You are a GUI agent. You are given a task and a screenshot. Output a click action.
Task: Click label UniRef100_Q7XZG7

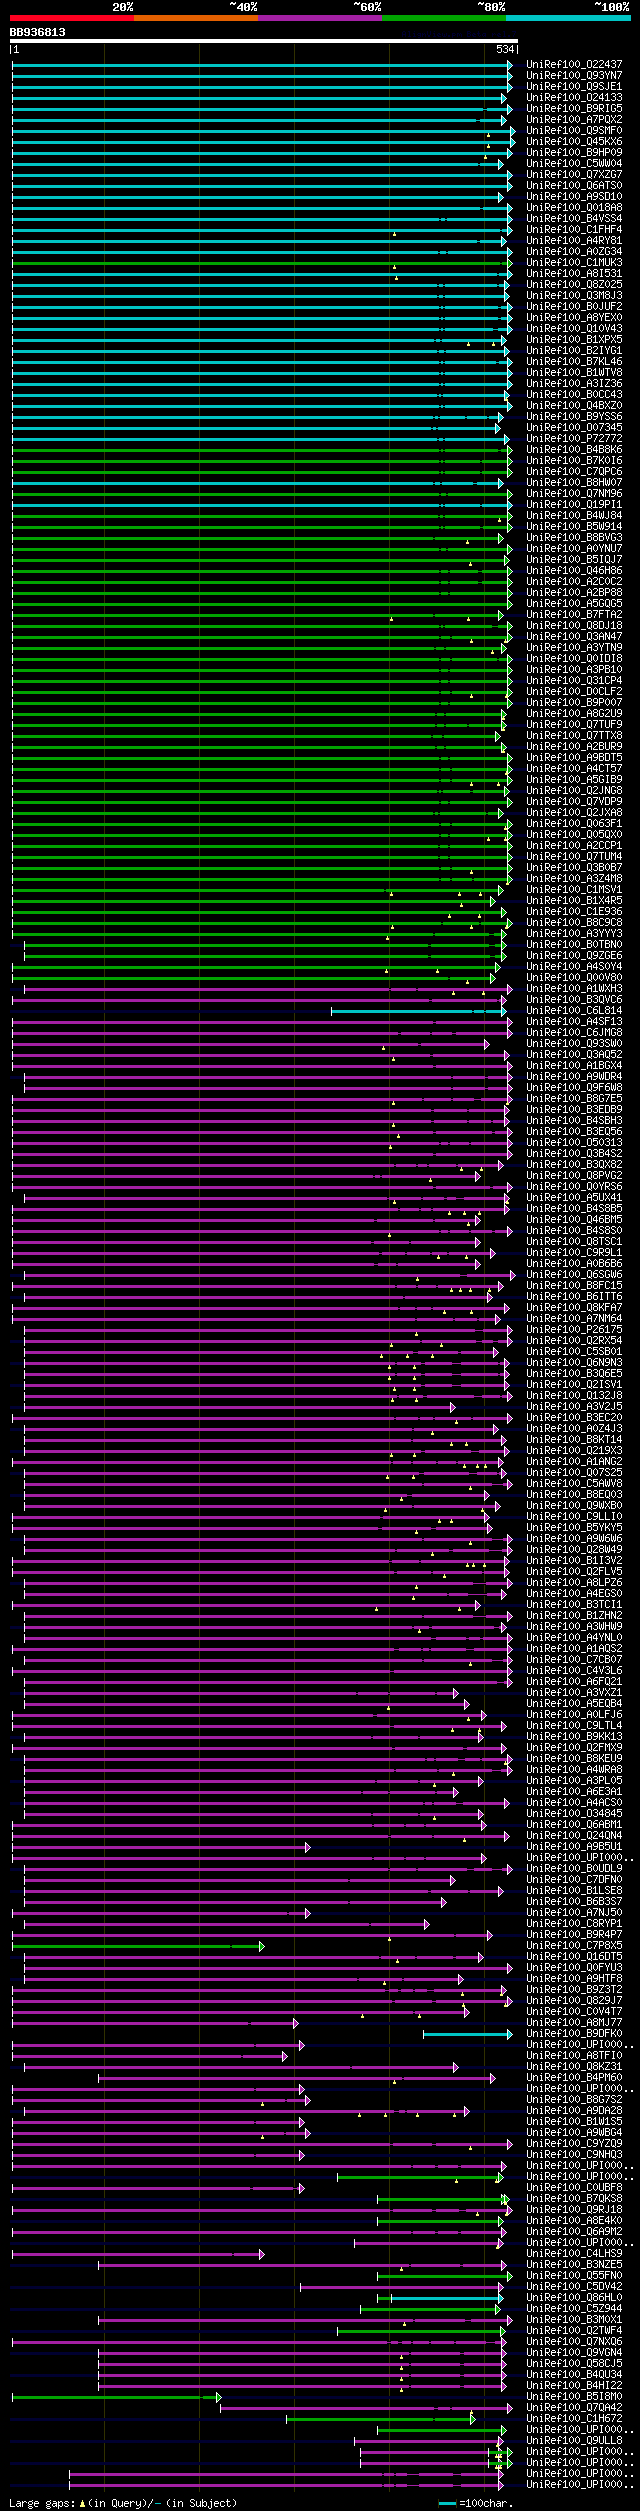tap(574, 175)
